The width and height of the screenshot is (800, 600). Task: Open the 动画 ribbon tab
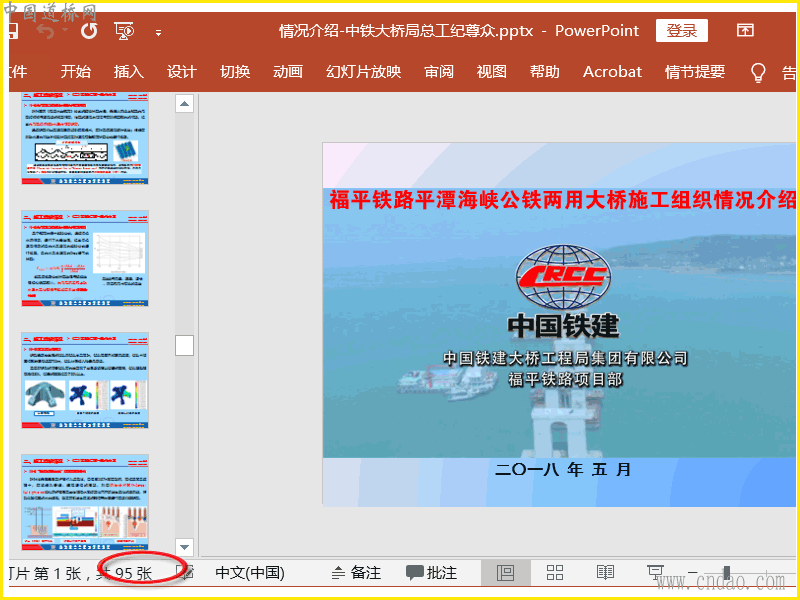point(288,71)
